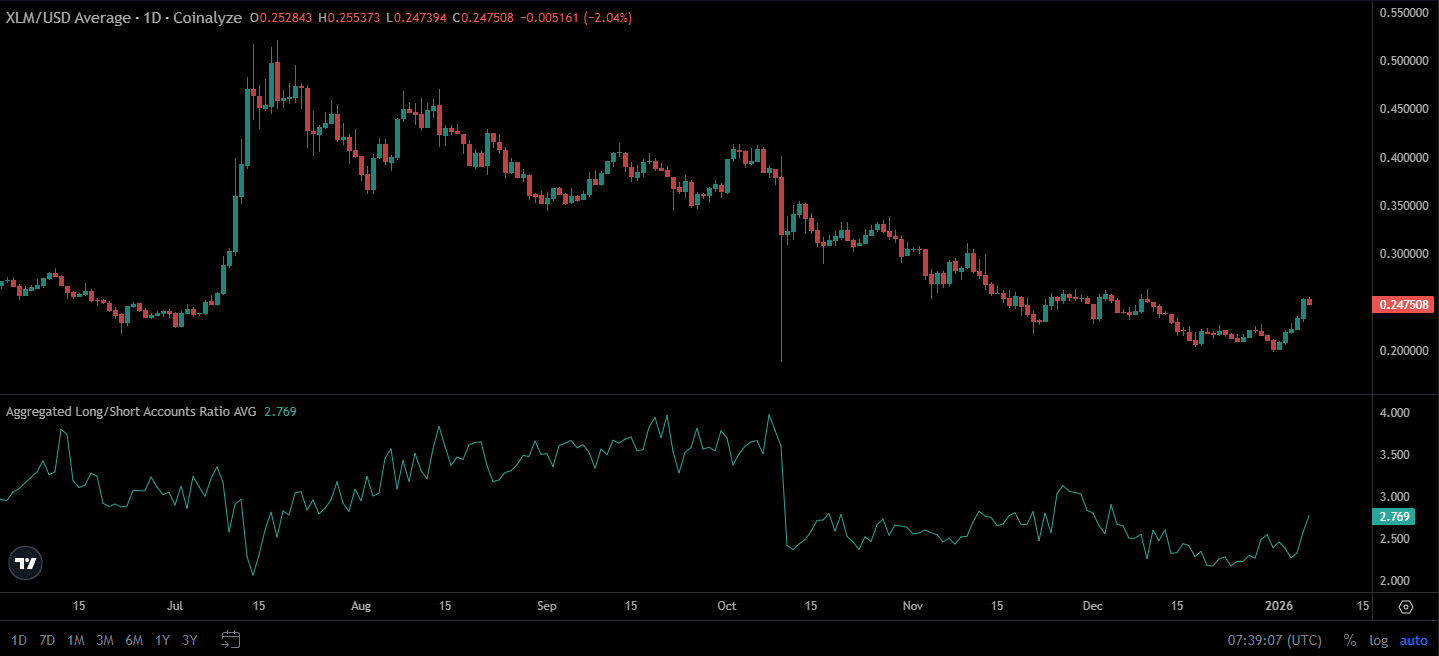Open chart settings gear icon
The width and height of the screenshot is (1439, 656).
(1406, 607)
